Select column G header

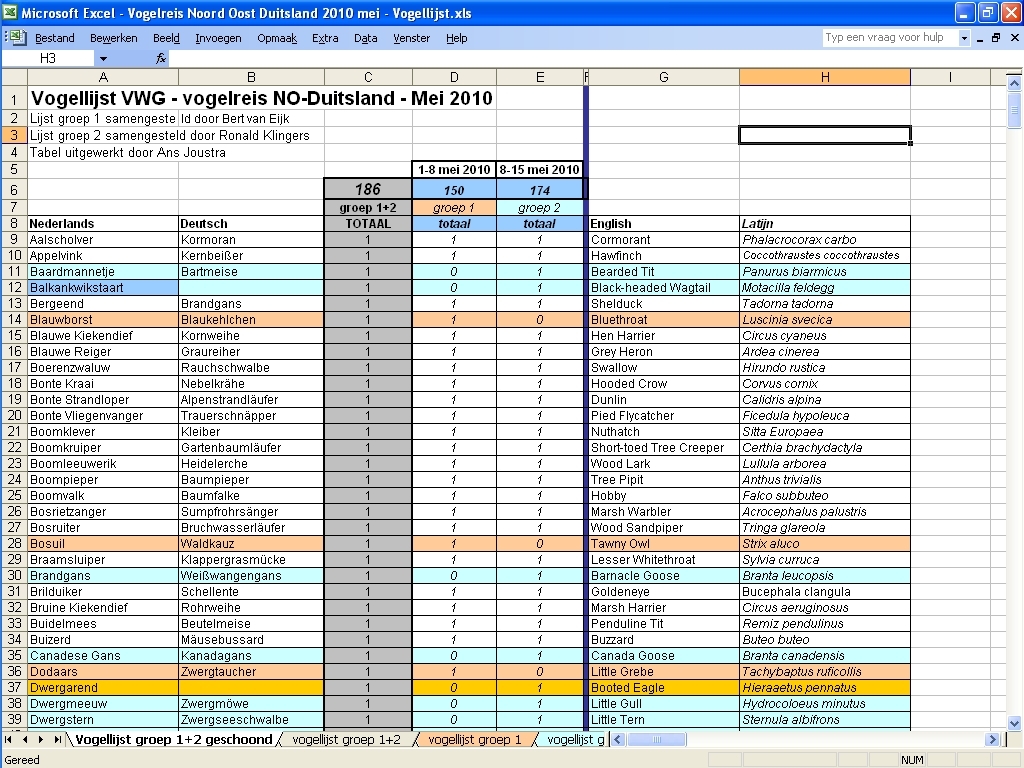coord(664,77)
